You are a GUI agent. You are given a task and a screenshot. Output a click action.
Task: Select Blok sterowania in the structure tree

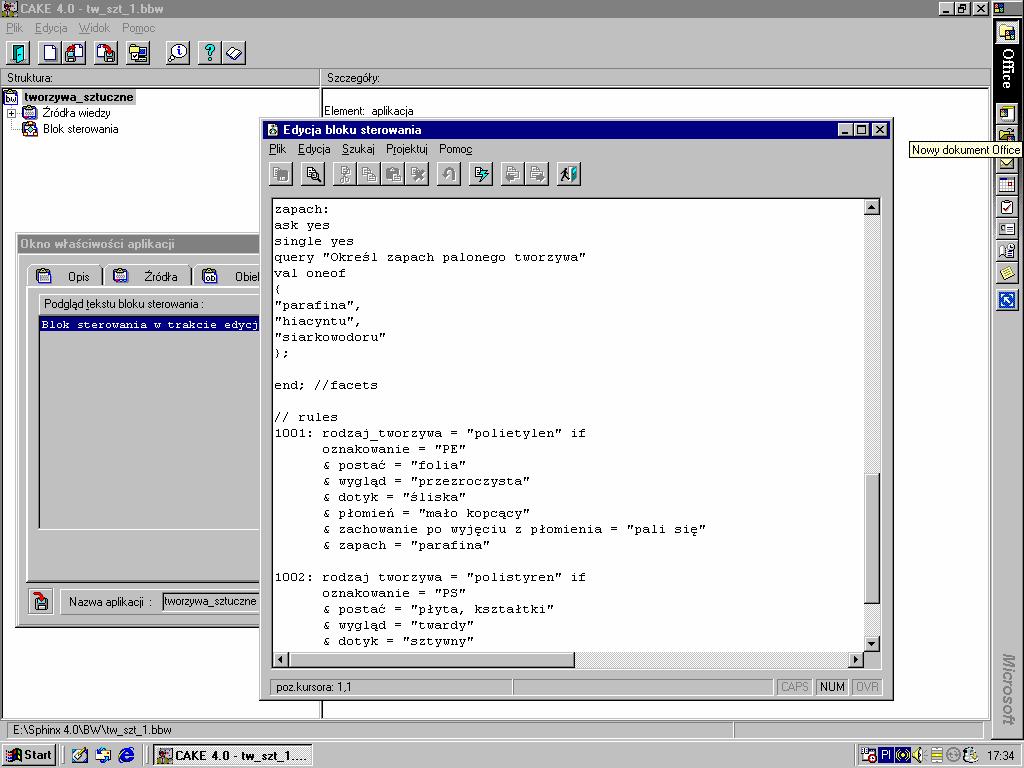tap(80, 129)
